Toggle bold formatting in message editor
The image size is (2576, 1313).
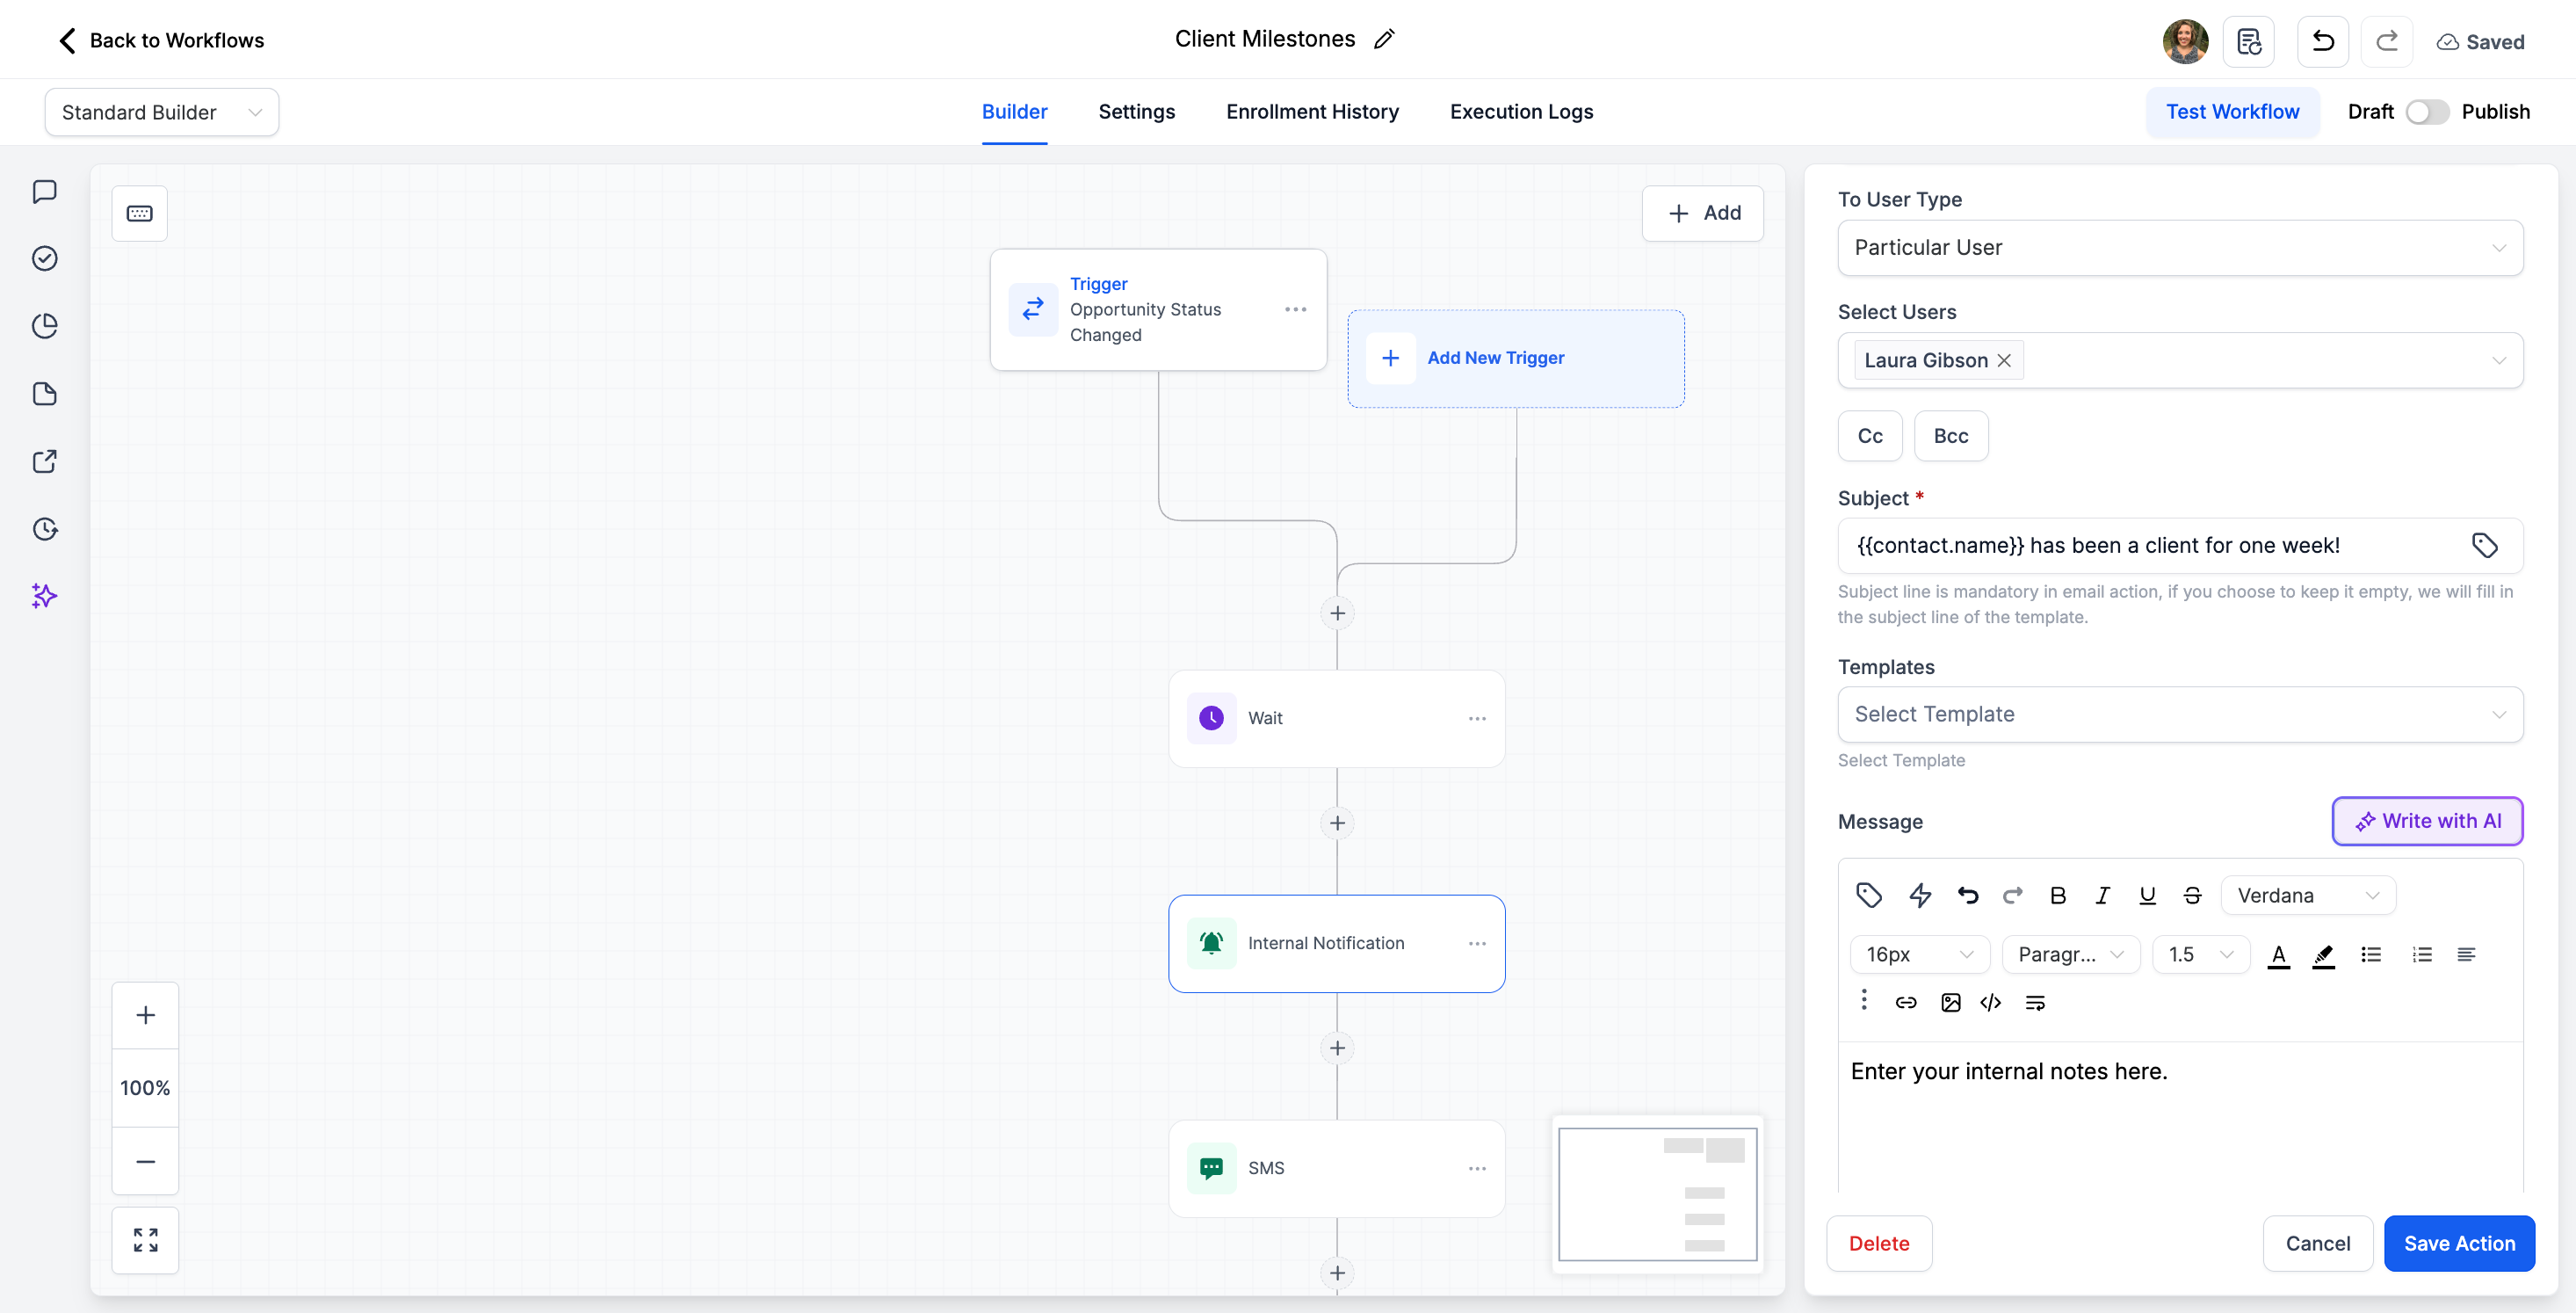tap(2057, 895)
